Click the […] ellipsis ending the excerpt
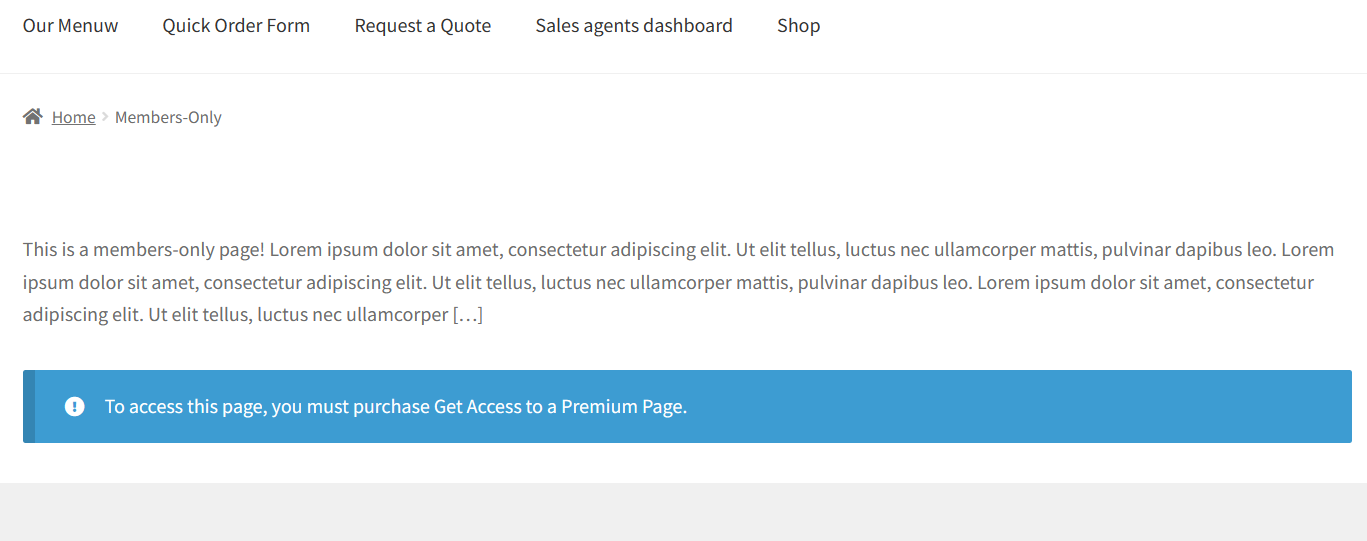 click(x=468, y=315)
